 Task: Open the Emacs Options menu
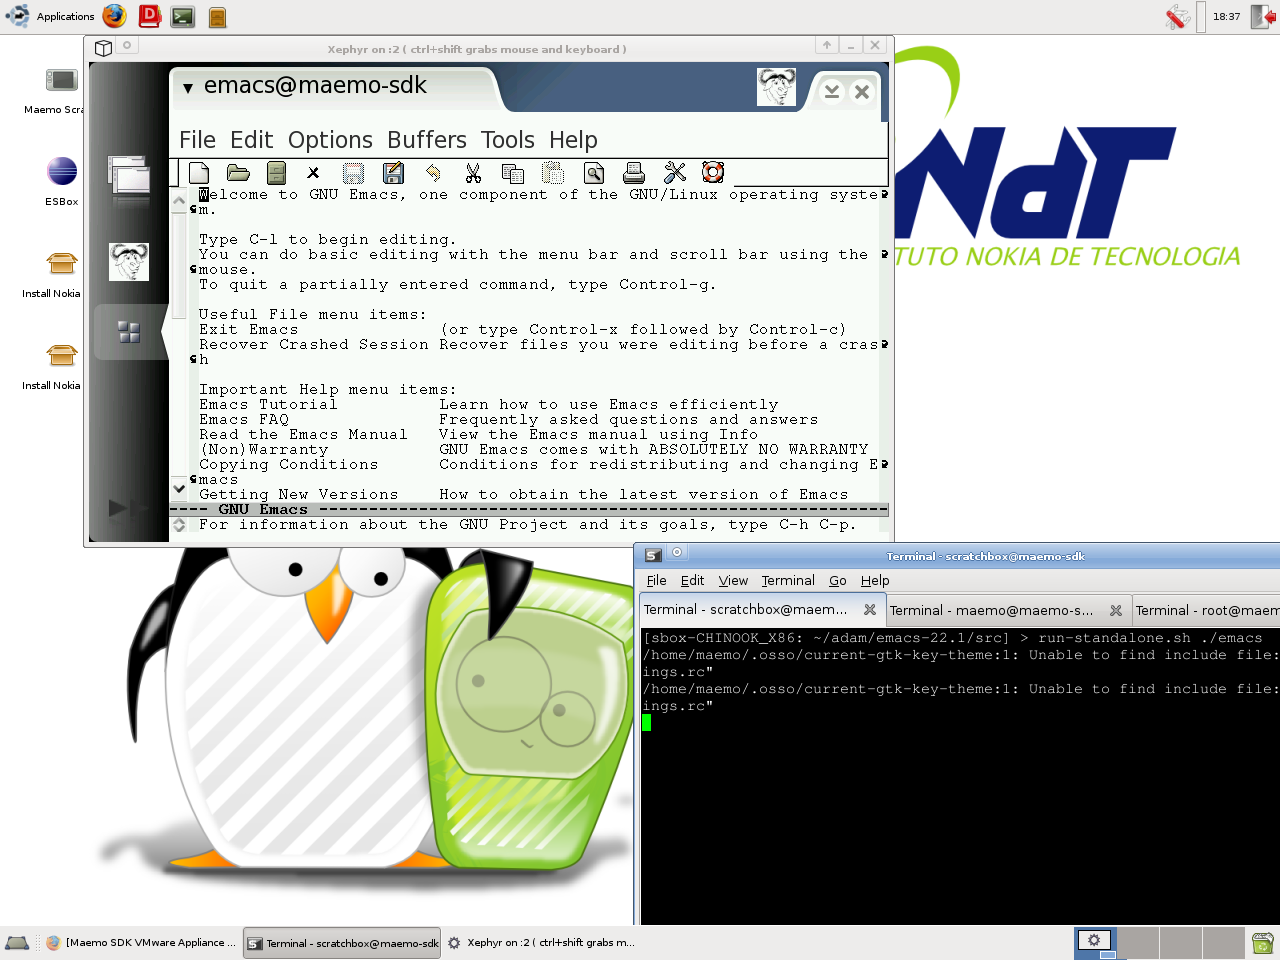pyautogui.click(x=330, y=140)
